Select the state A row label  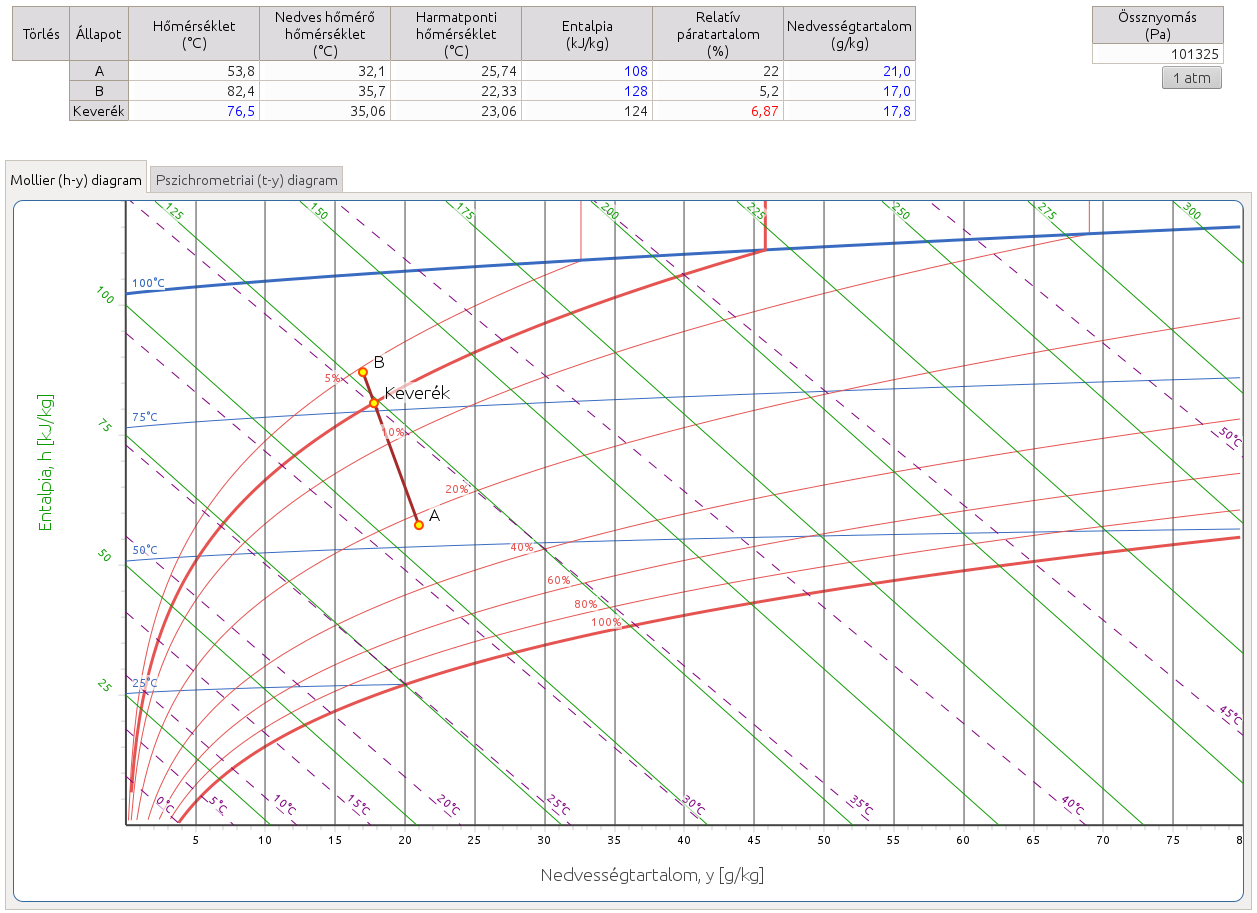click(99, 71)
